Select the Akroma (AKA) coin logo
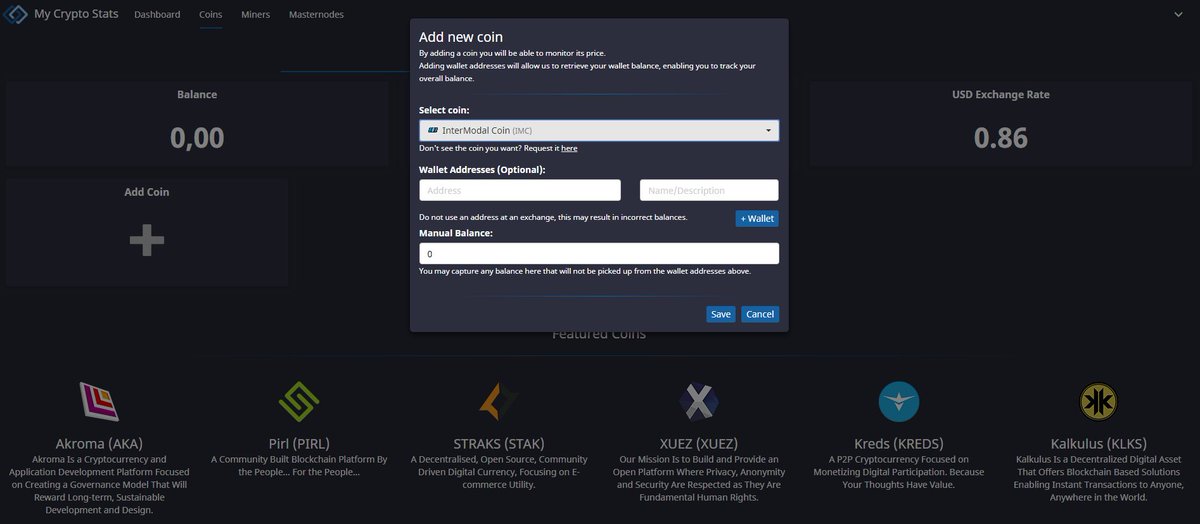1200x524 pixels. coord(99,402)
